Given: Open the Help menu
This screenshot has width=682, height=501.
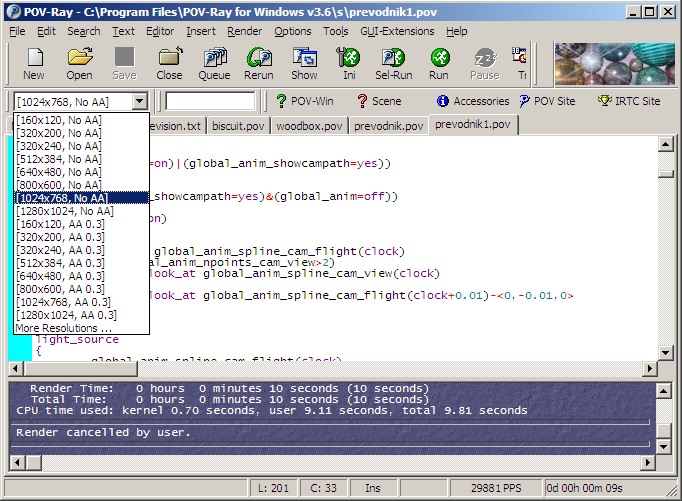Looking at the screenshot, I should tap(457, 31).
